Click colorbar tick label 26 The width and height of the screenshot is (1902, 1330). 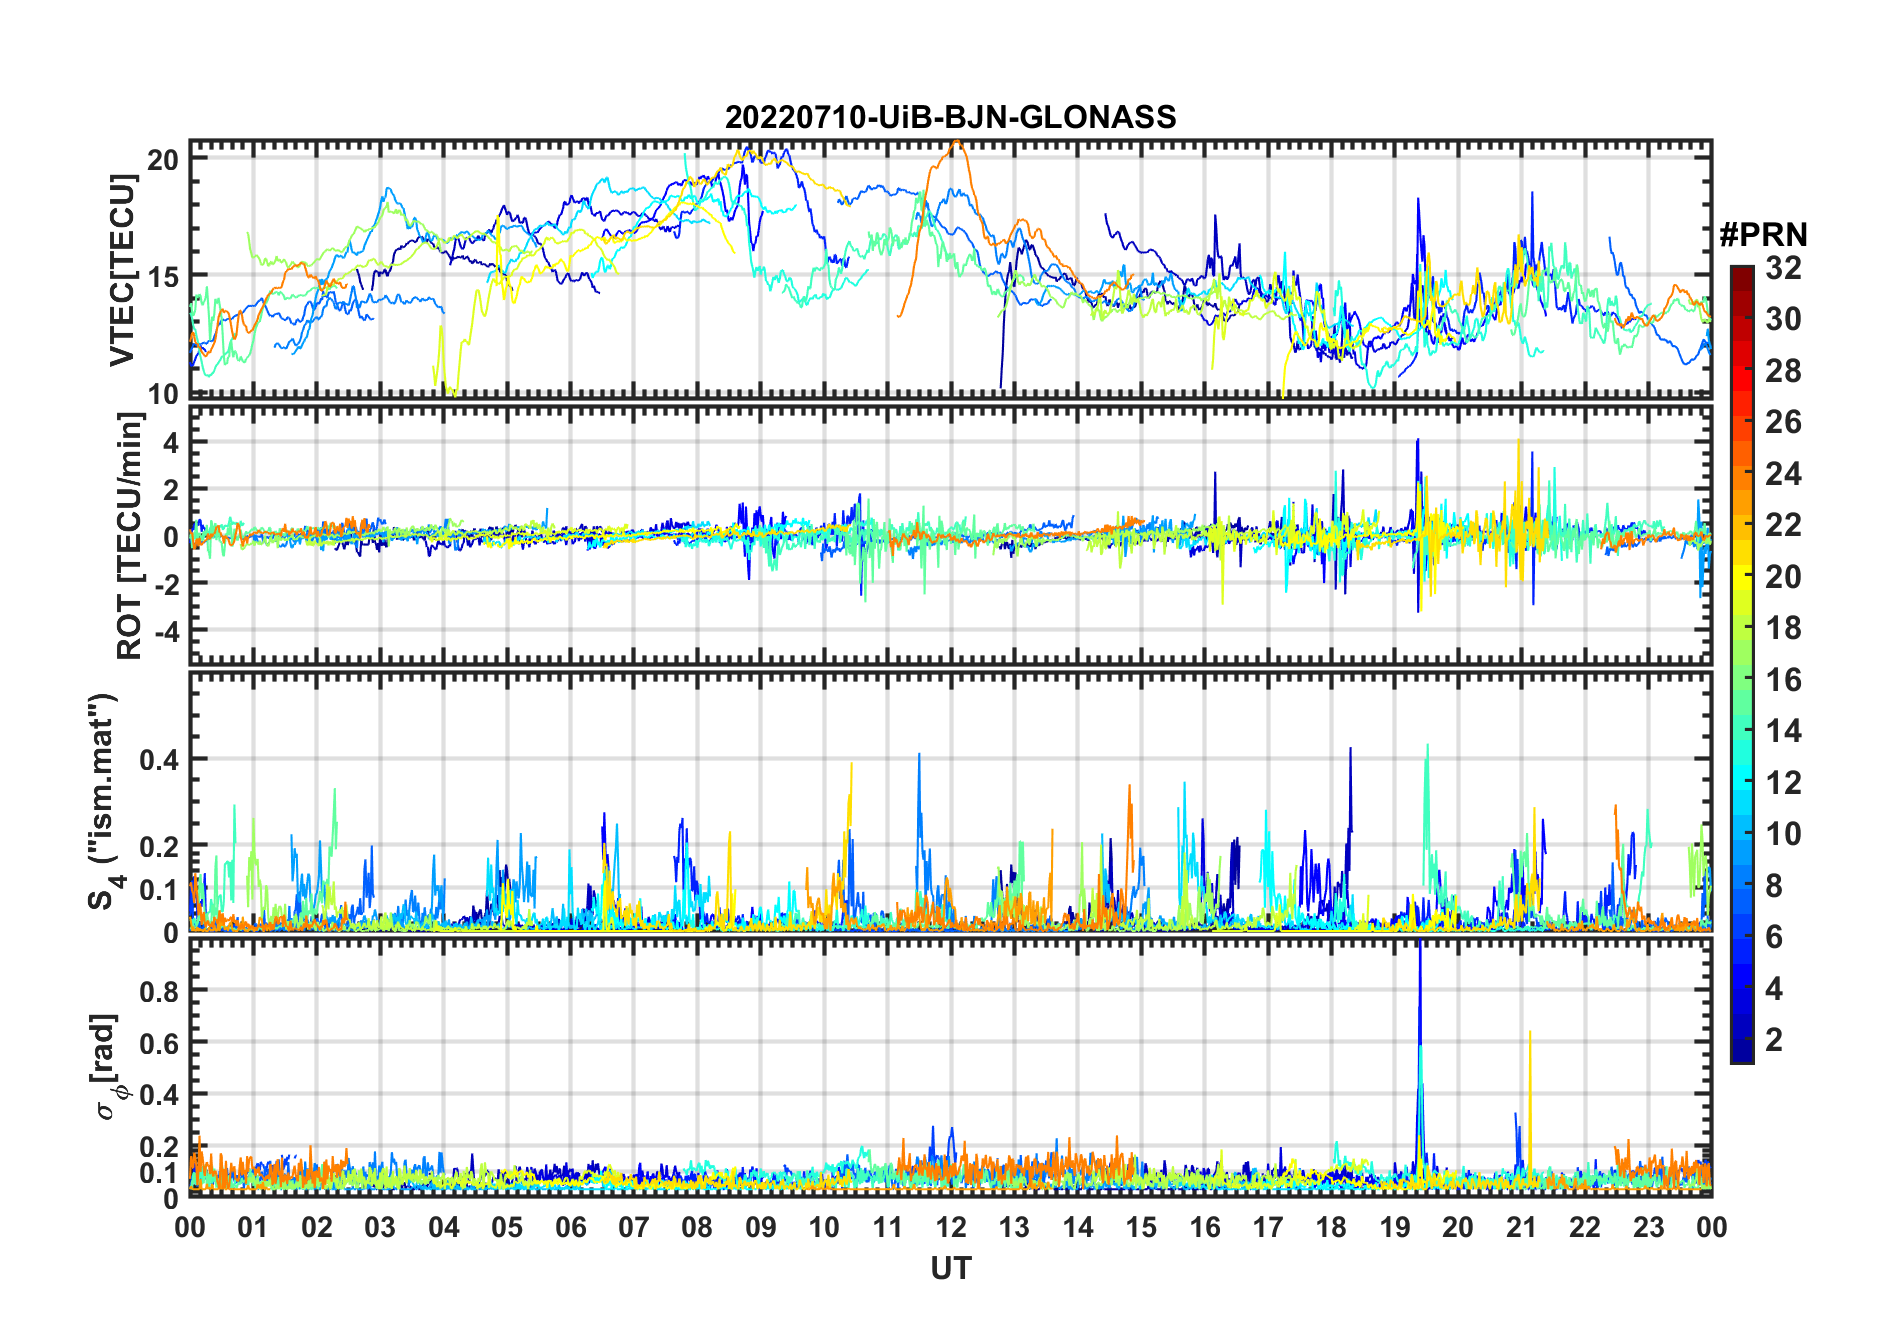pyautogui.click(x=1783, y=422)
